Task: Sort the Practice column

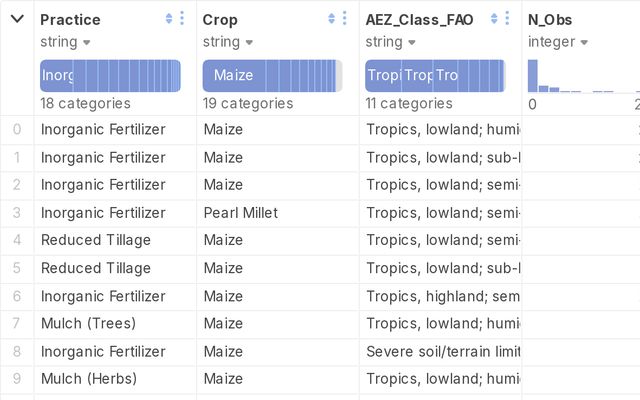Action: pos(169,18)
